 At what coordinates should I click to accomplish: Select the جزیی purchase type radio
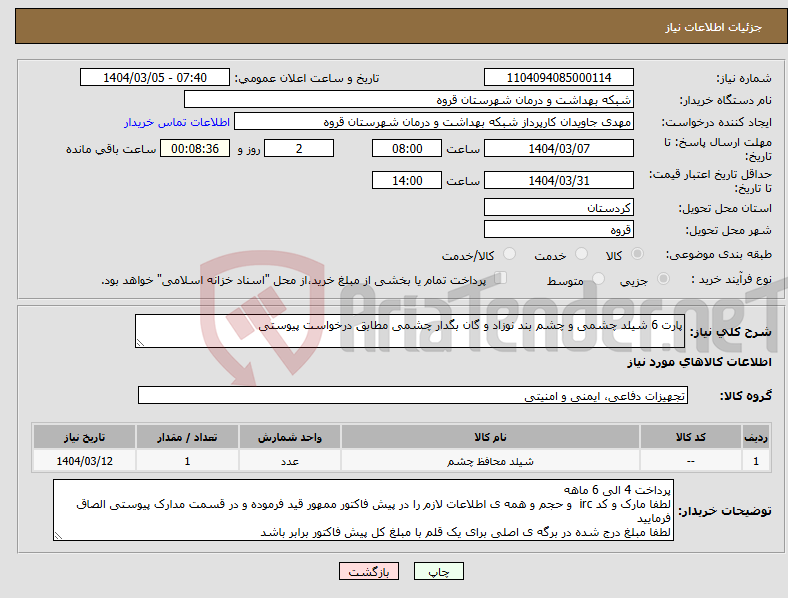coord(663,279)
